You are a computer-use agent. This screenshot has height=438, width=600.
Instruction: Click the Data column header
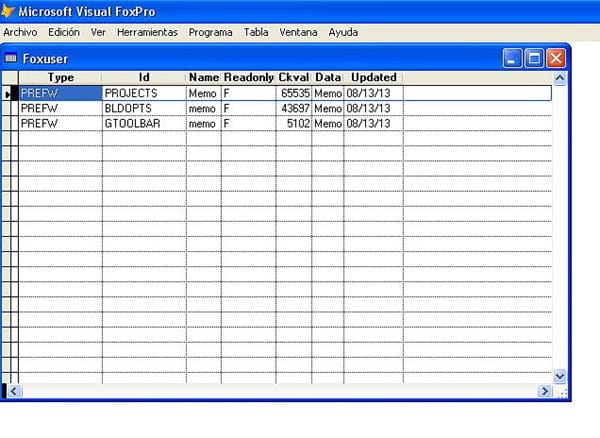coord(328,78)
